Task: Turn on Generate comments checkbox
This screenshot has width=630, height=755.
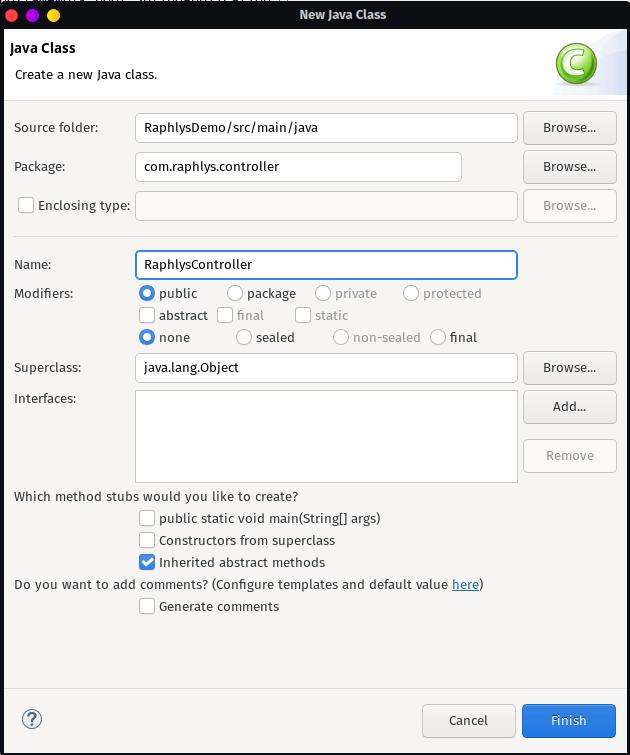Action: 147,606
